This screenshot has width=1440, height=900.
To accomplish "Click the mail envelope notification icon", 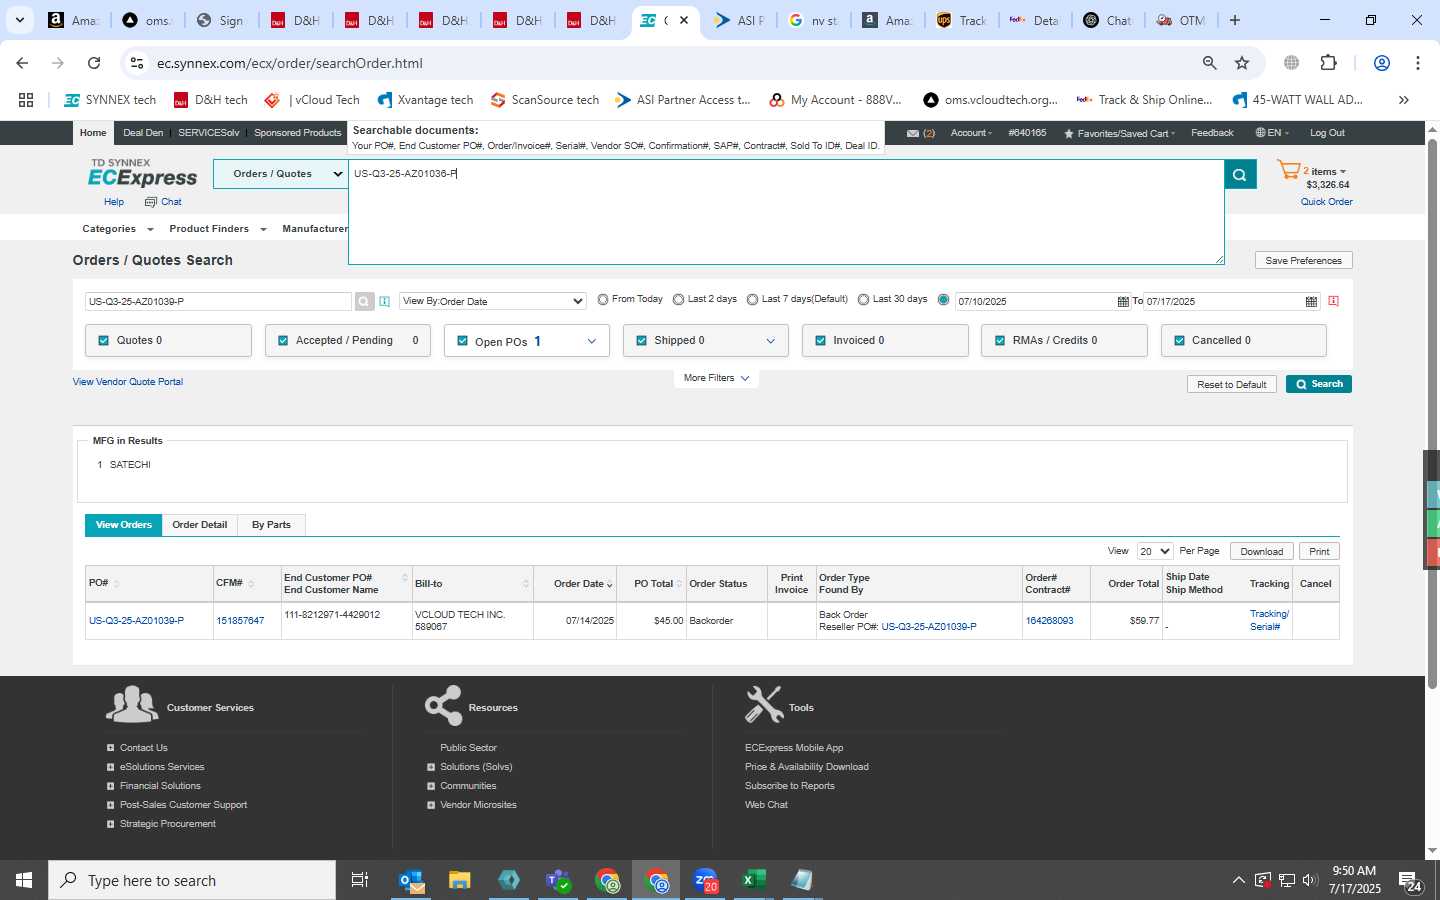I will [913, 133].
